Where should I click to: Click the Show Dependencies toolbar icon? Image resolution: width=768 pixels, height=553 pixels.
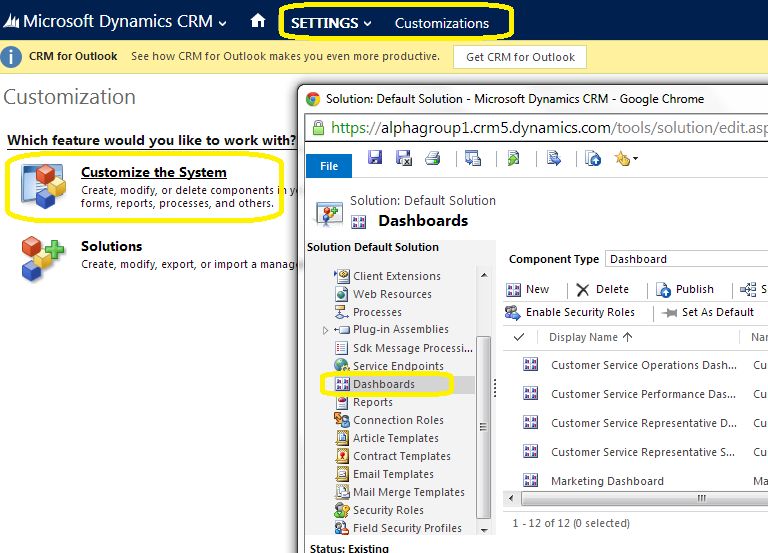(473, 158)
